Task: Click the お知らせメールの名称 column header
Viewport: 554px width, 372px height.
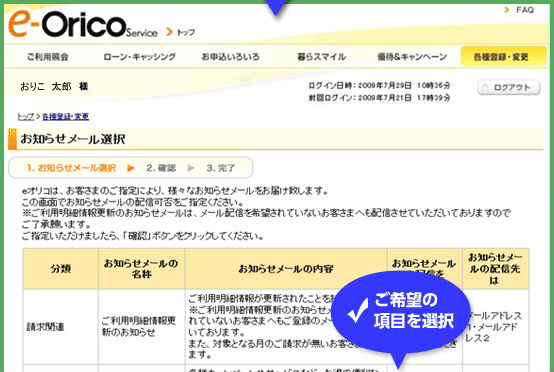Action: (x=141, y=269)
